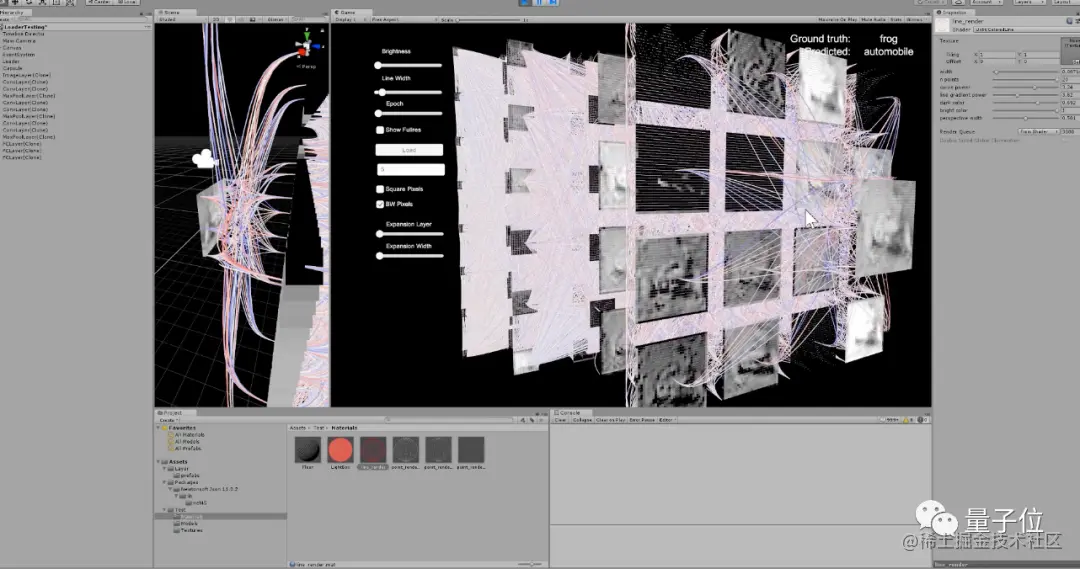Select Main Camera in Hierarchy
The image size is (1080, 569).
[x=19, y=41]
